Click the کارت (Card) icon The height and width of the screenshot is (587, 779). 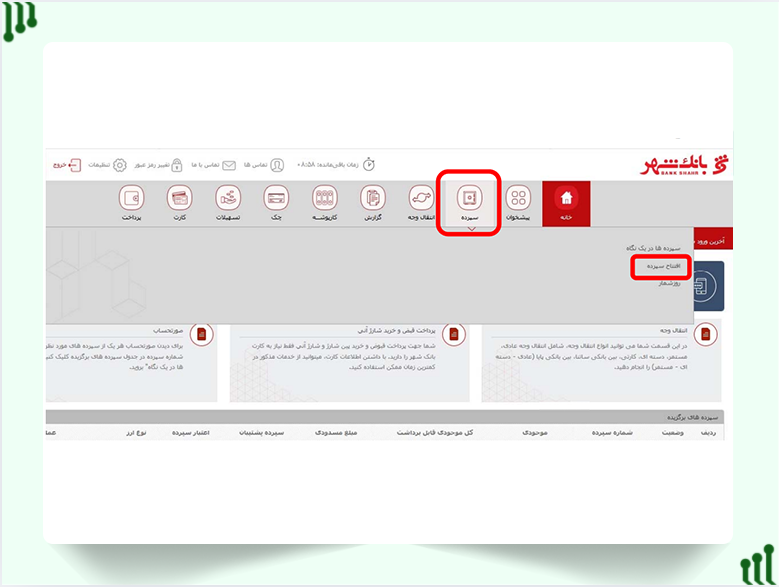[180, 199]
